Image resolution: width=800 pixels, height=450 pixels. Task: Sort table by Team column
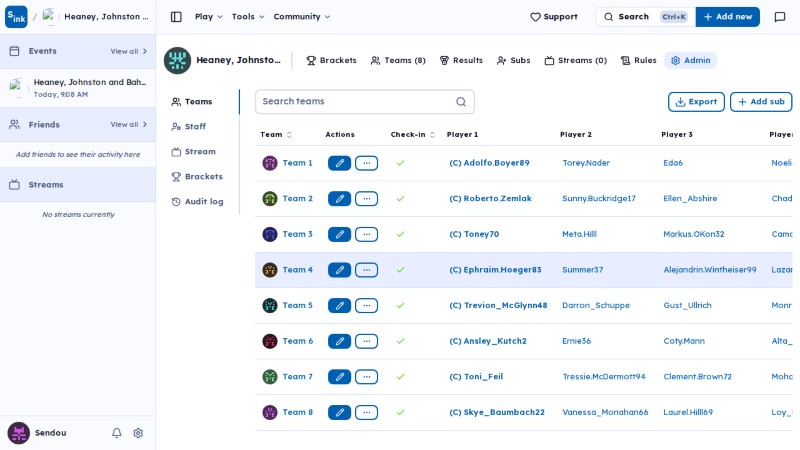[276, 135]
